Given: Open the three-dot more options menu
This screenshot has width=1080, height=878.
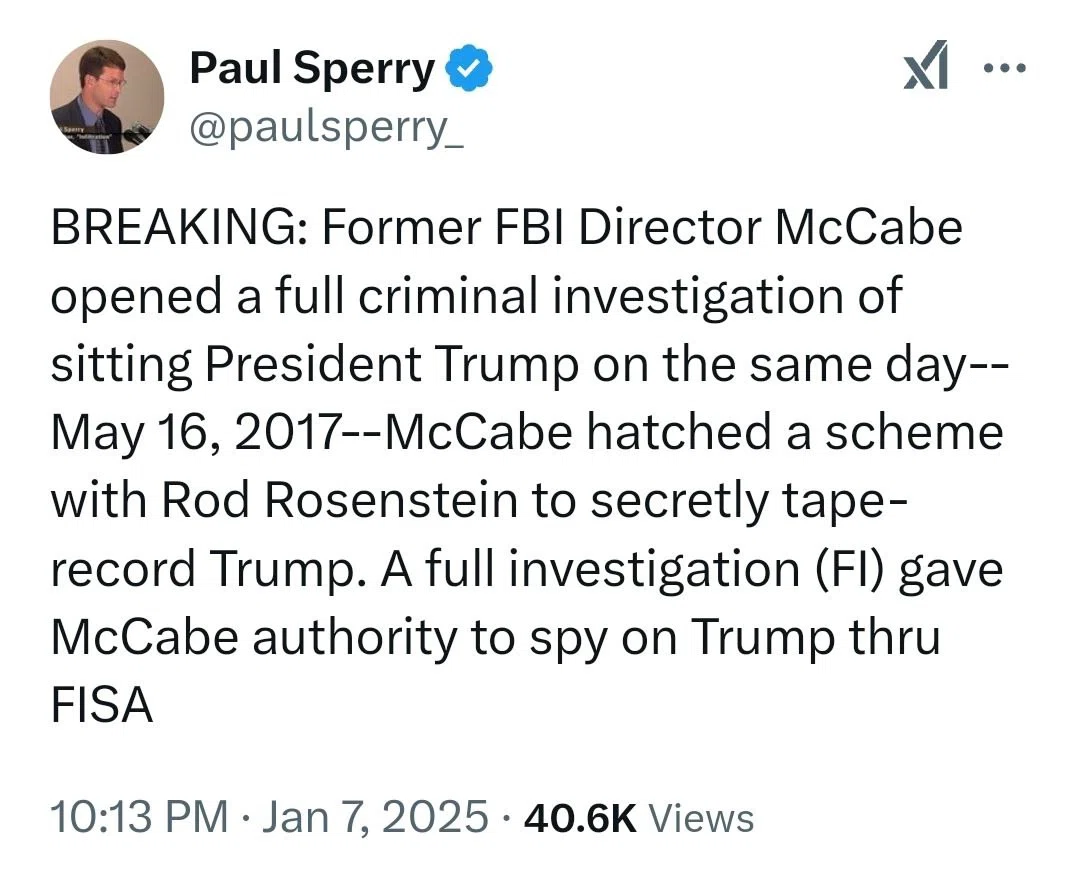Looking at the screenshot, I should (x=1006, y=68).
